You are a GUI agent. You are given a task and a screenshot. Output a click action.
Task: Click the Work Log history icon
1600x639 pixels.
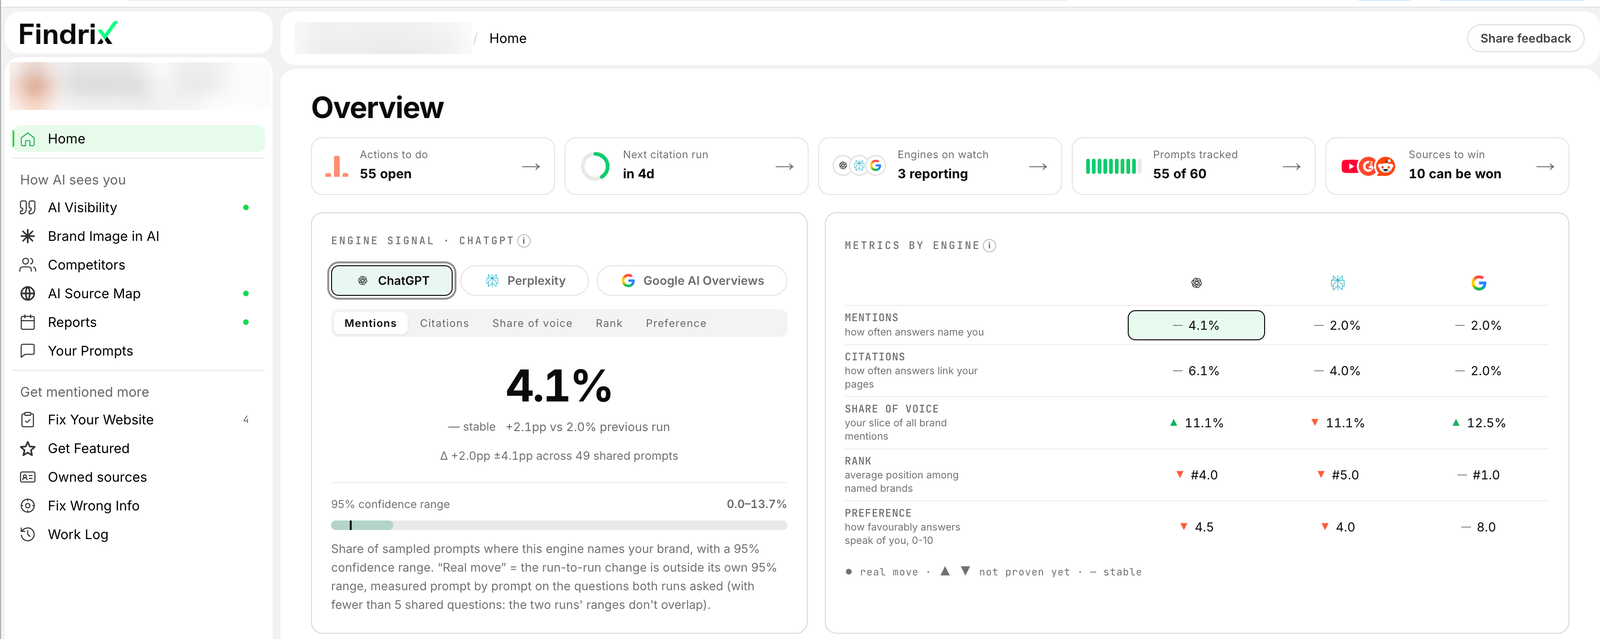(28, 535)
